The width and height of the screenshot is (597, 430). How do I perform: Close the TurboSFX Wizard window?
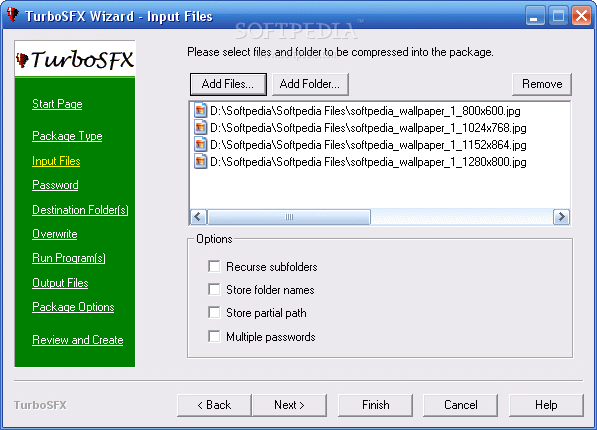(581, 16)
